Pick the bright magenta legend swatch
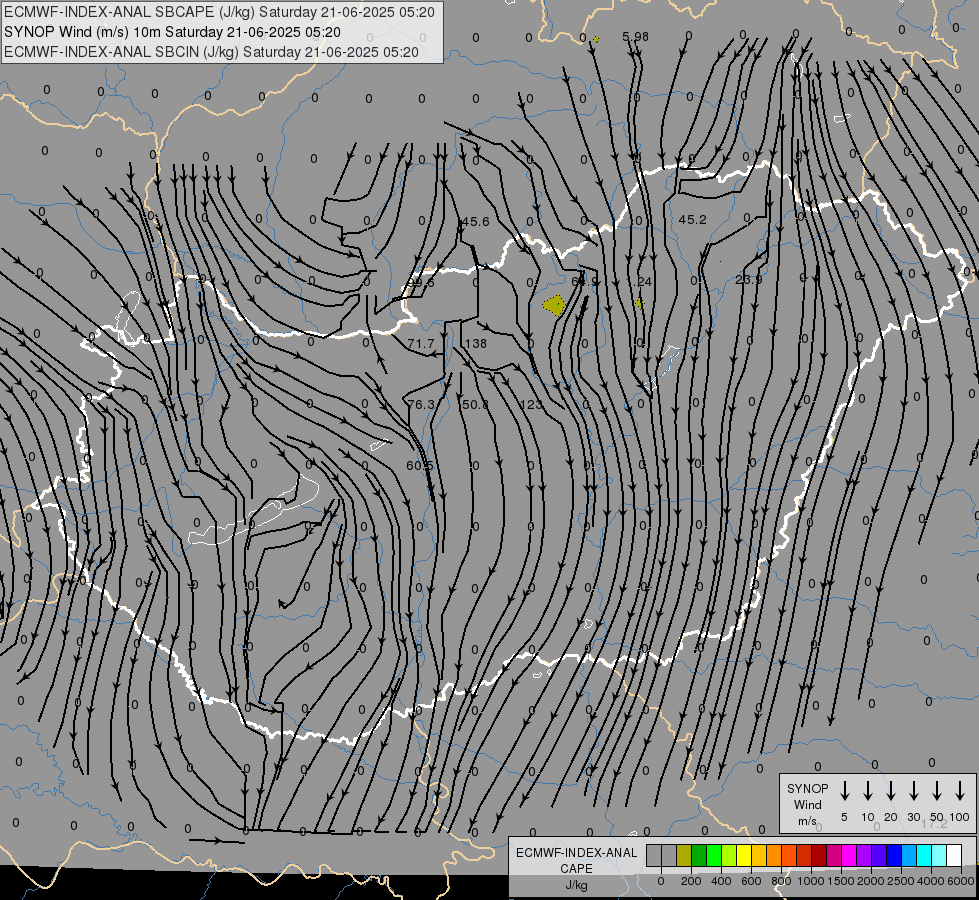Image resolution: width=979 pixels, height=900 pixels. [x=849, y=856]
